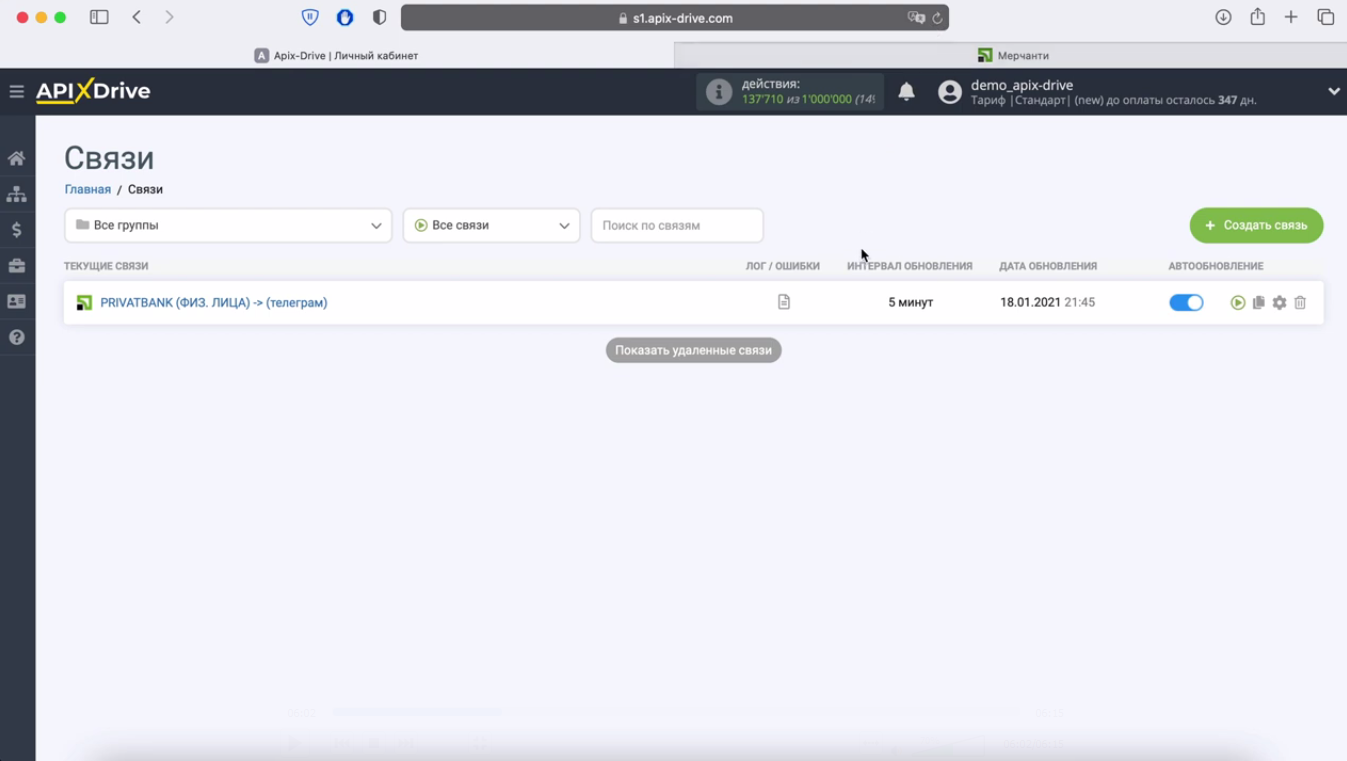Expand the "Все связи" dropdown

tap(492, 225)
